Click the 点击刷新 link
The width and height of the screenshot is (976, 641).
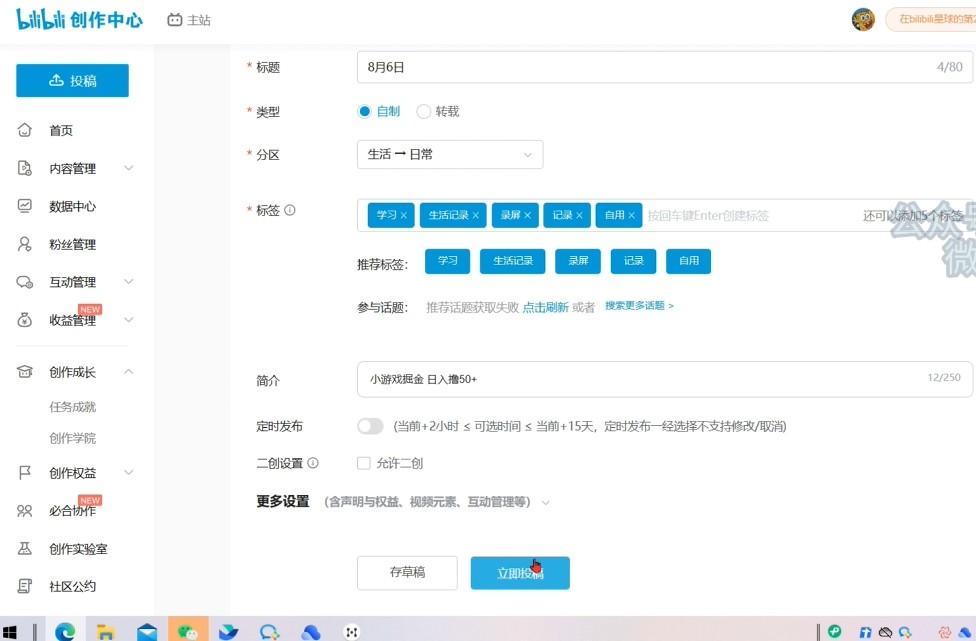pos(545,308)
